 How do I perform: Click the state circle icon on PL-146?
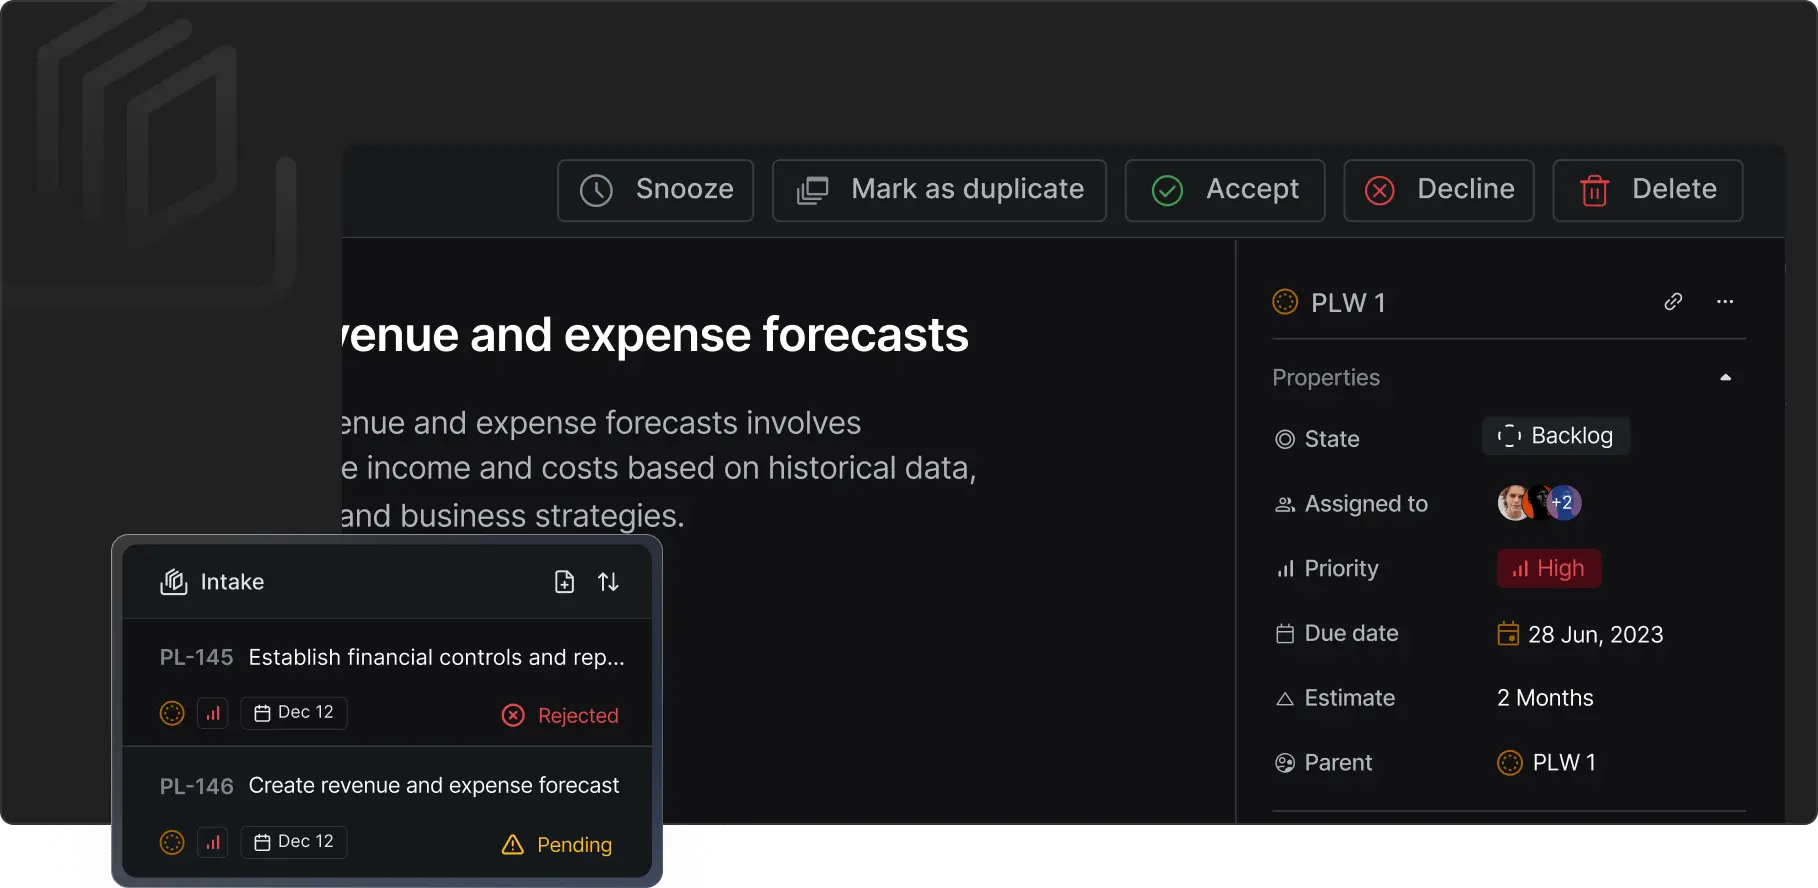(172, 843)
